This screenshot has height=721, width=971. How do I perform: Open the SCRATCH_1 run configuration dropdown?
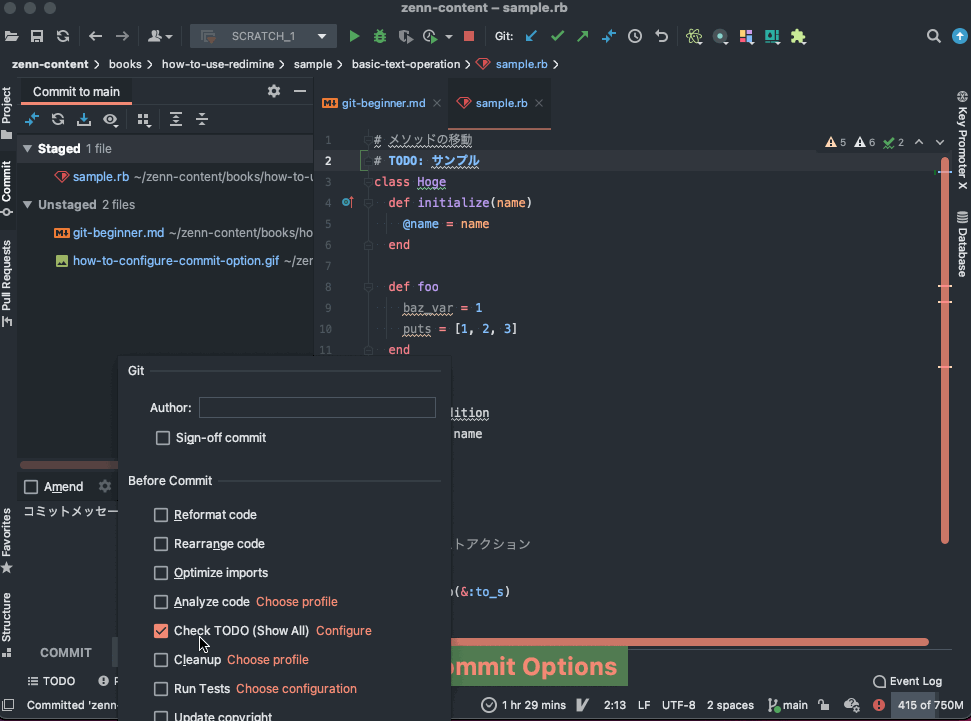click(x=321, y=34)
